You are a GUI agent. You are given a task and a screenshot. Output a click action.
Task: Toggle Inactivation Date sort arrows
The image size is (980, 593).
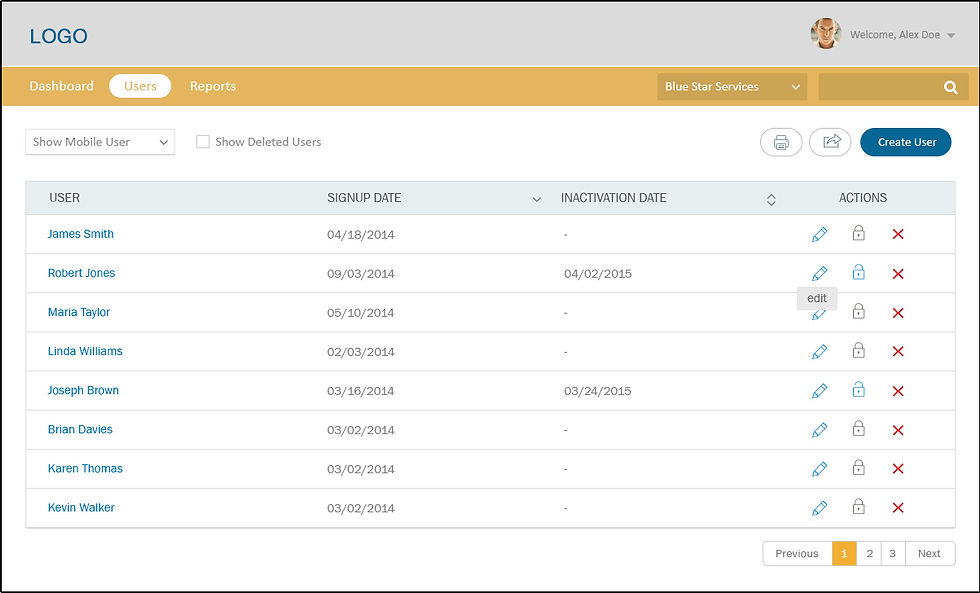click(771, 199)
